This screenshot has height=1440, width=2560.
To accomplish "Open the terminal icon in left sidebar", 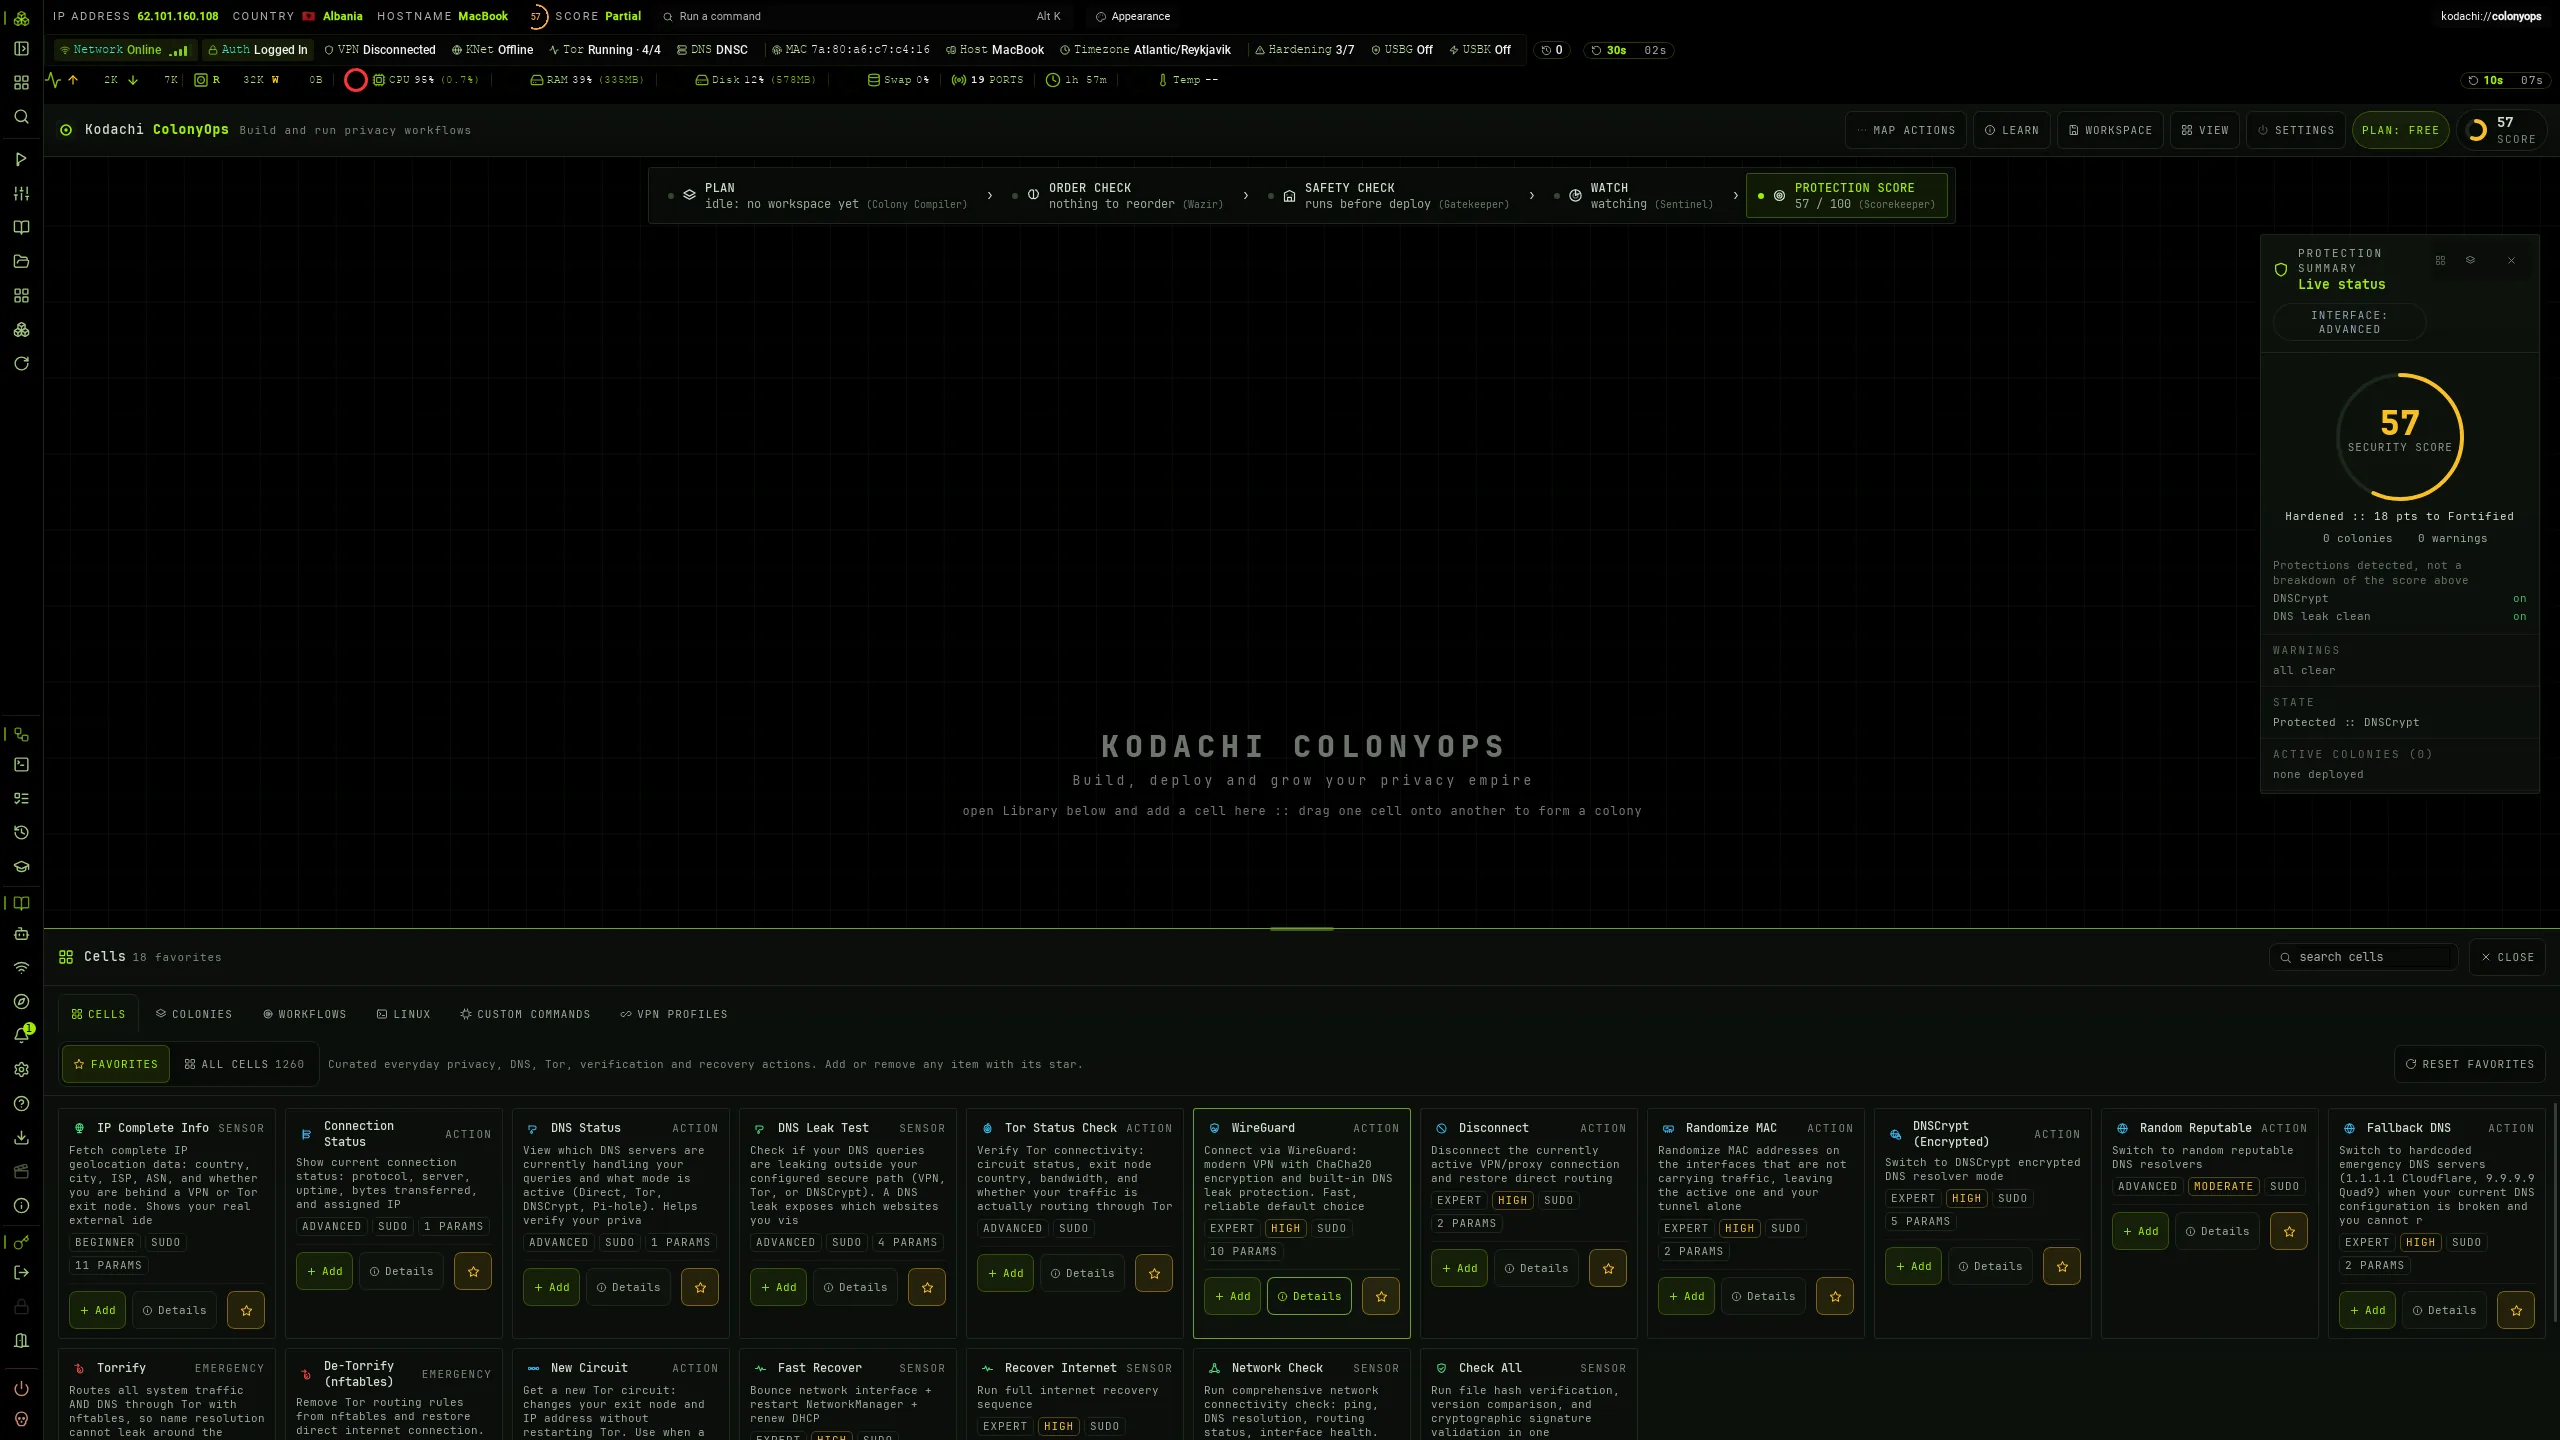I will pyautogui.click(x=21, y=765).
